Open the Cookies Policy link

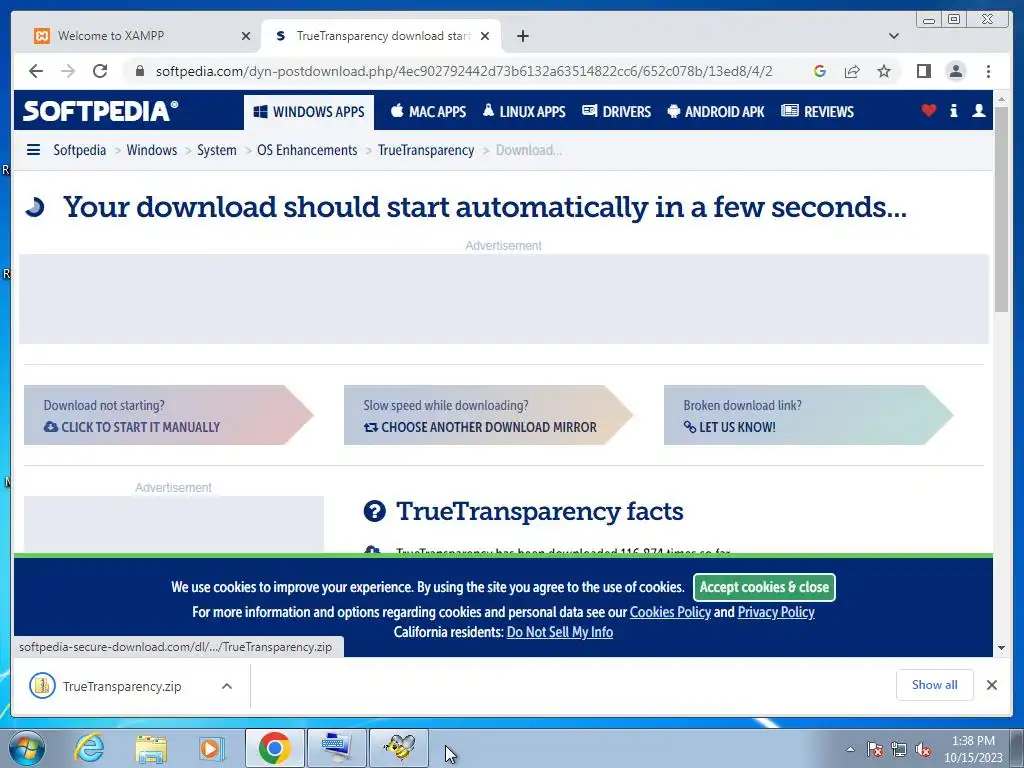click(x=670, y=613)
